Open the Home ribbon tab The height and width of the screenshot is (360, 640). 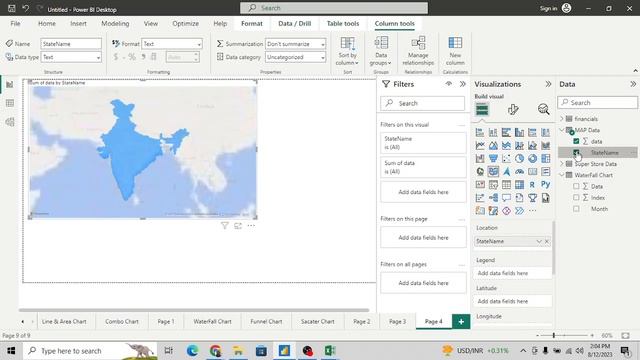pyautogui.click(x=47, y=24)
